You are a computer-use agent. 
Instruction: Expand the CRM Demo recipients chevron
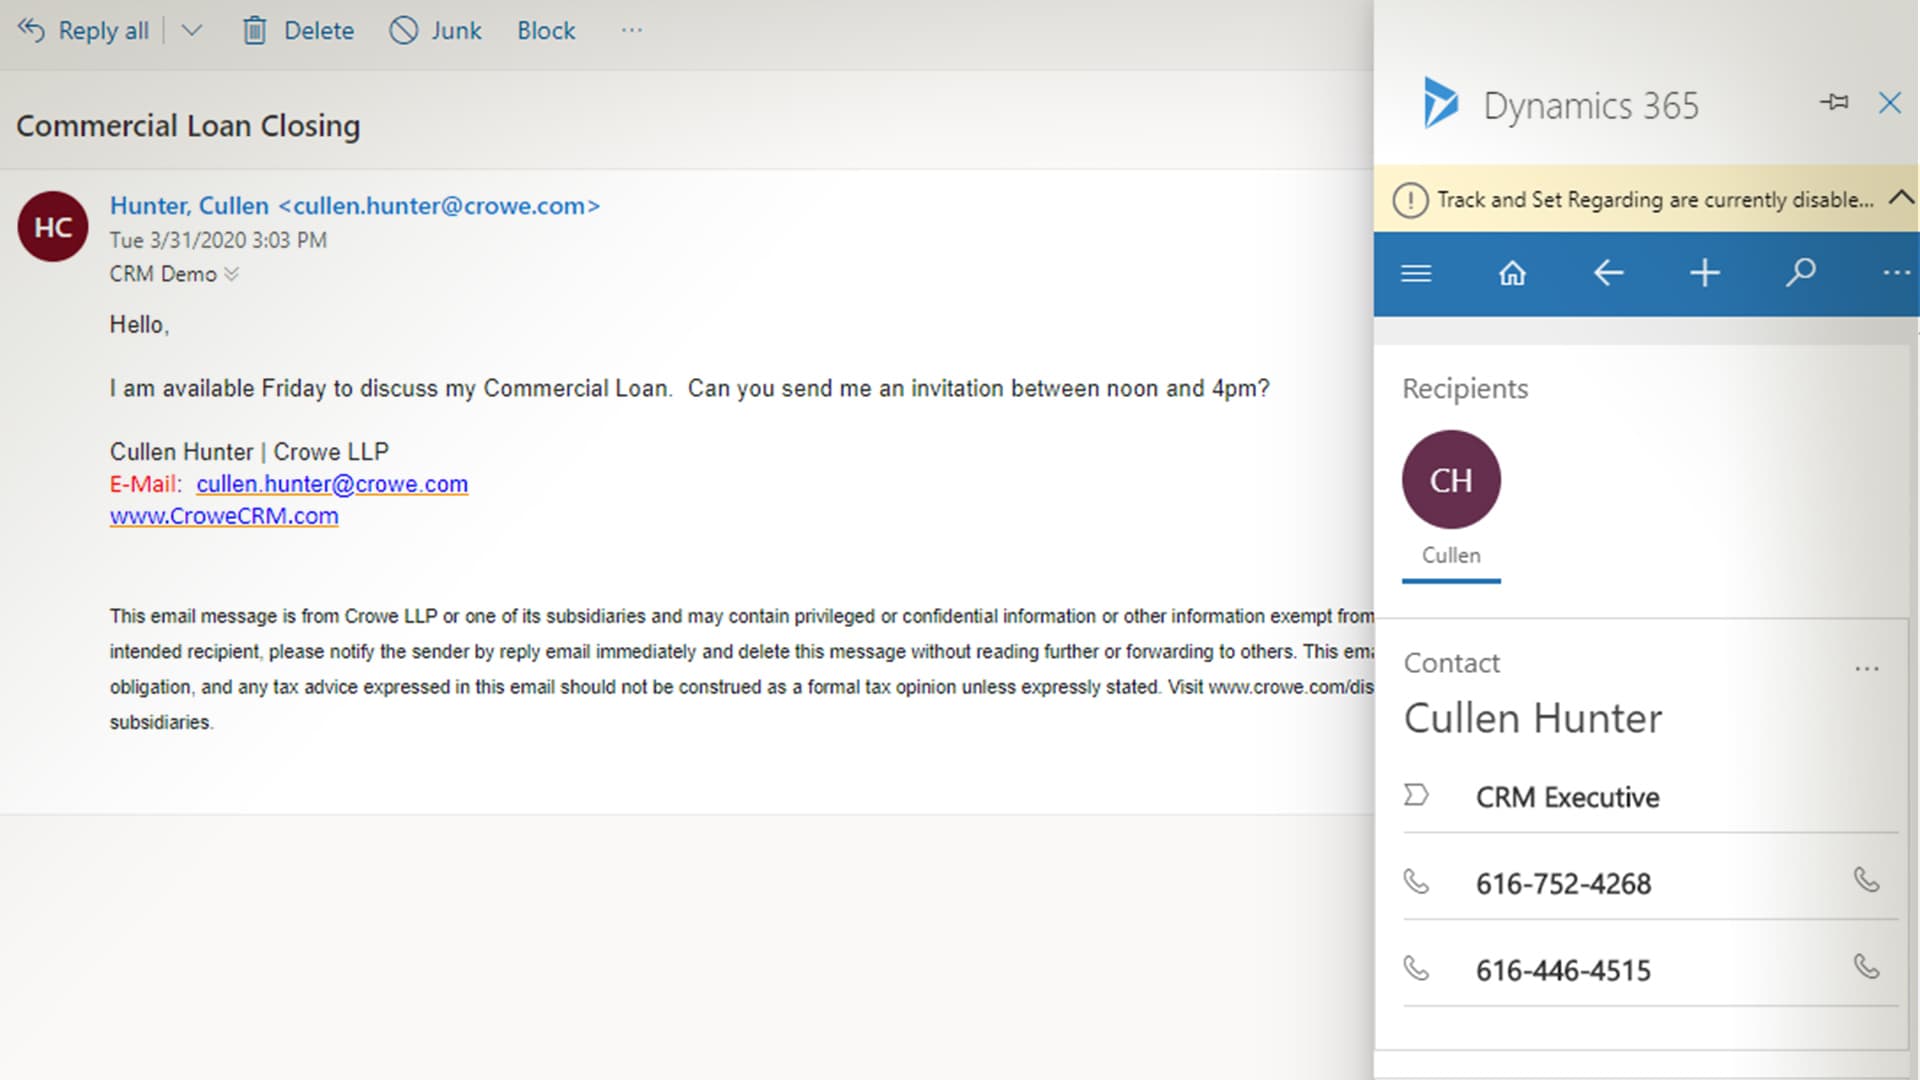coord(232,274)
